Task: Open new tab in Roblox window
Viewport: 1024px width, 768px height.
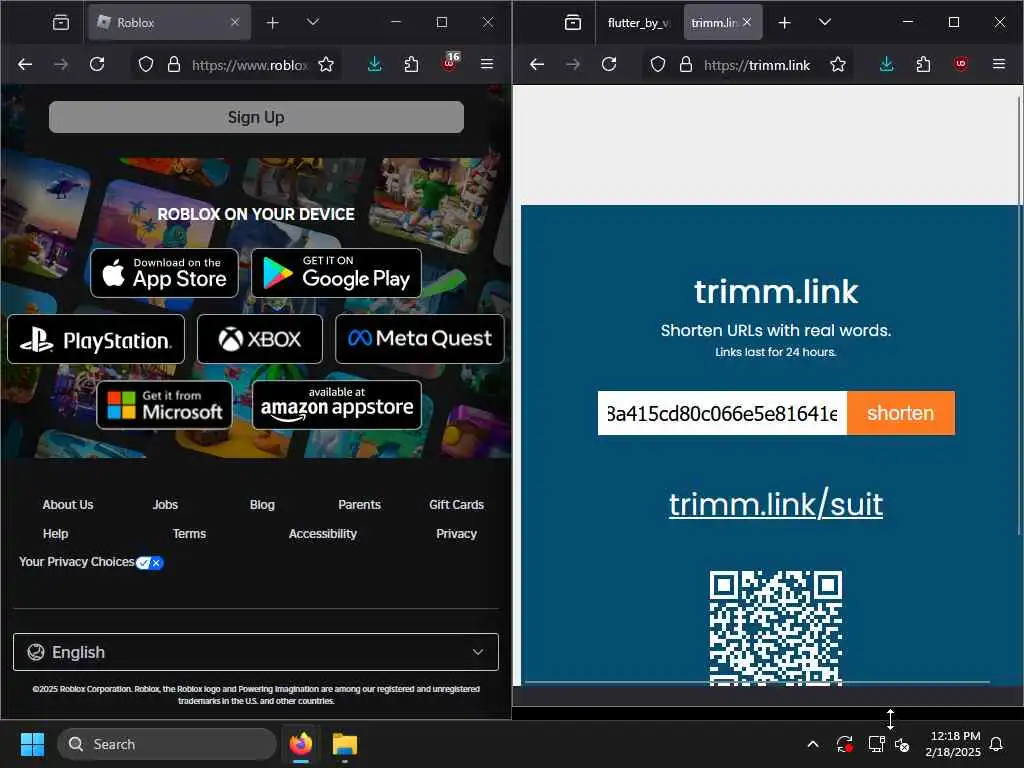Action: [272, 23]
